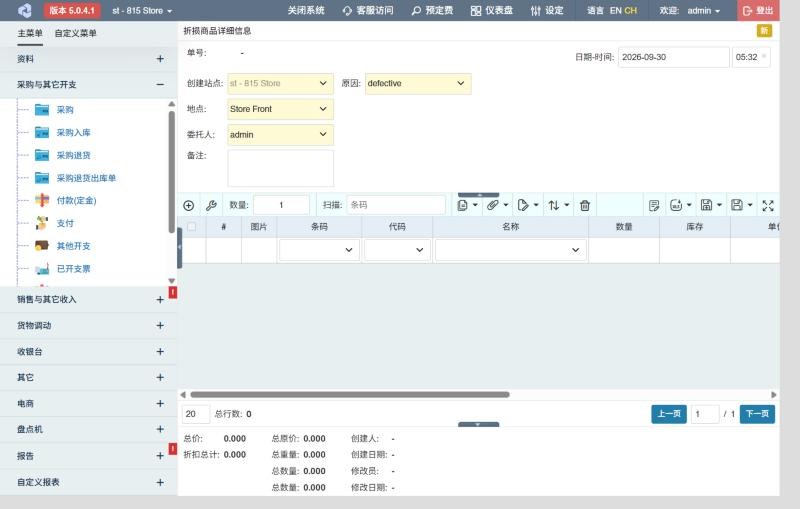Open 采购入库 in the menu tree
The image size is (800, 509).
(x=73, y=133)
